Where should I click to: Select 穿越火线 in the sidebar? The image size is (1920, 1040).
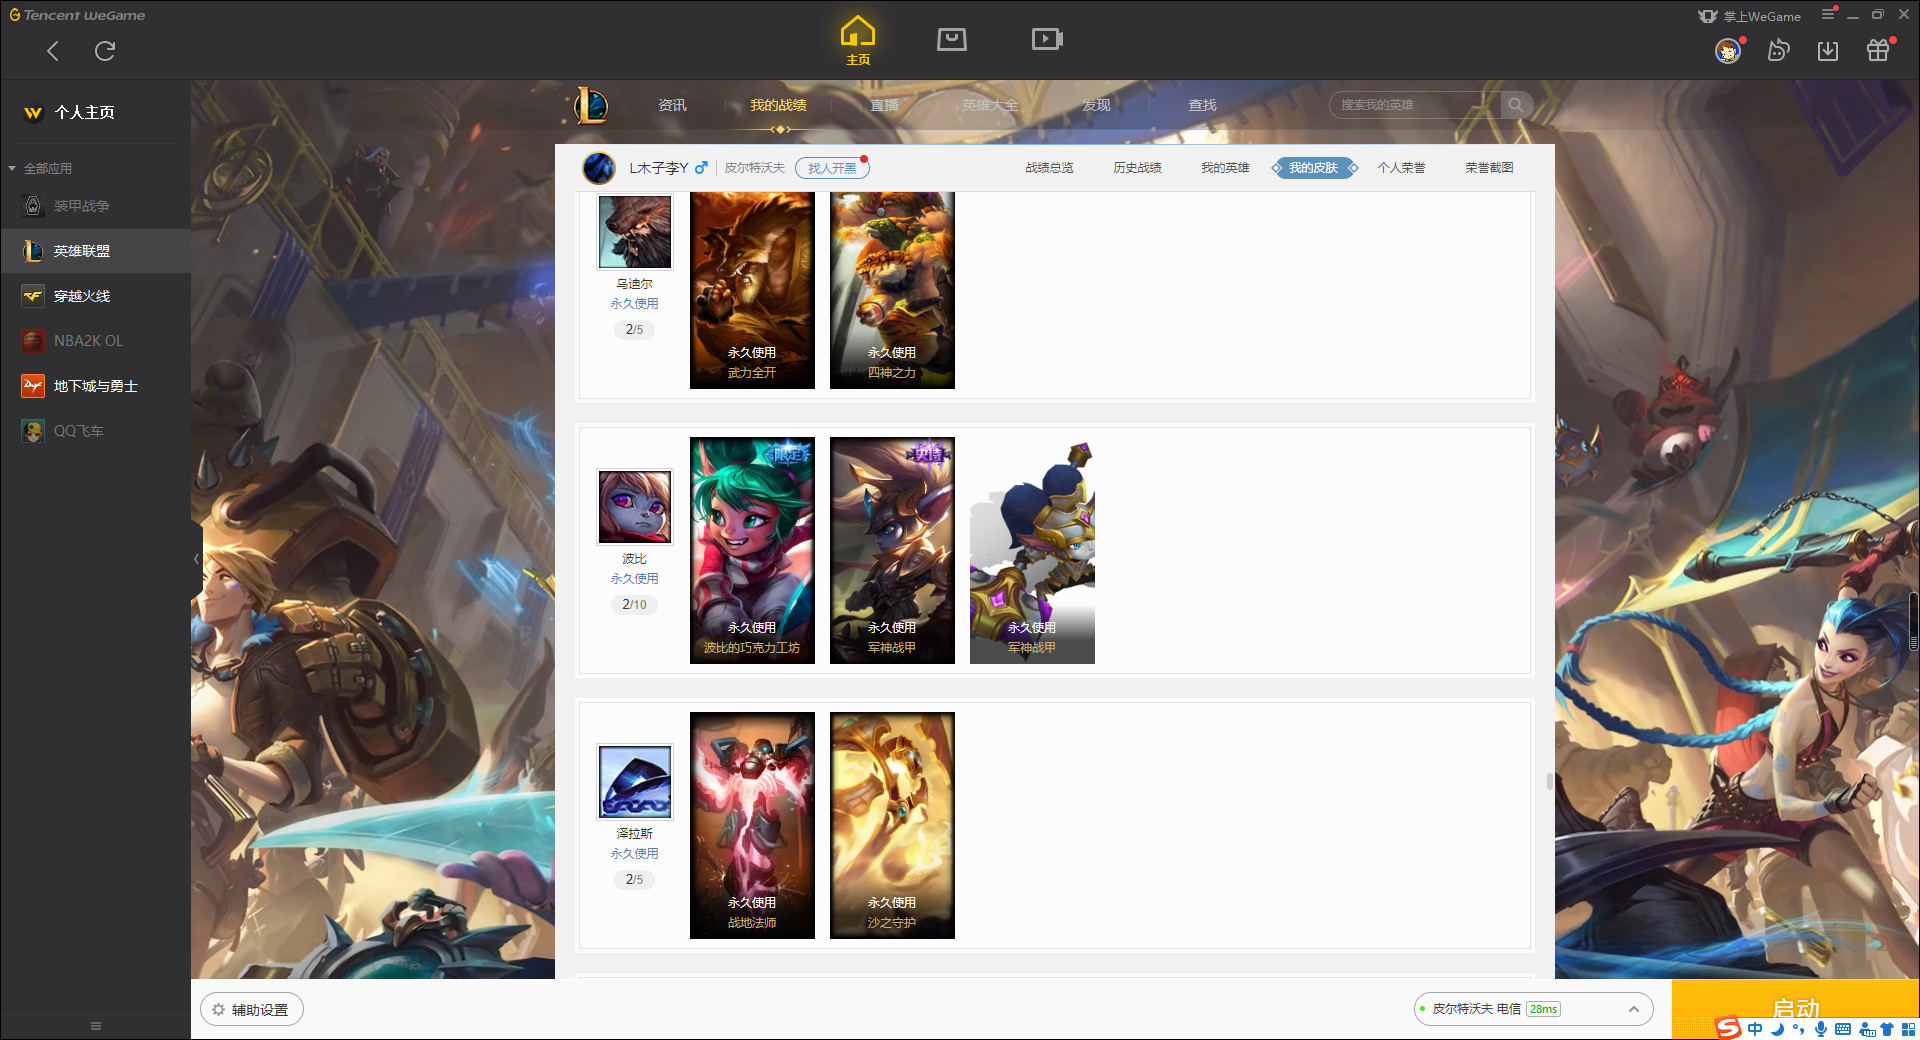pyautogui.click(x=95, y=296)
